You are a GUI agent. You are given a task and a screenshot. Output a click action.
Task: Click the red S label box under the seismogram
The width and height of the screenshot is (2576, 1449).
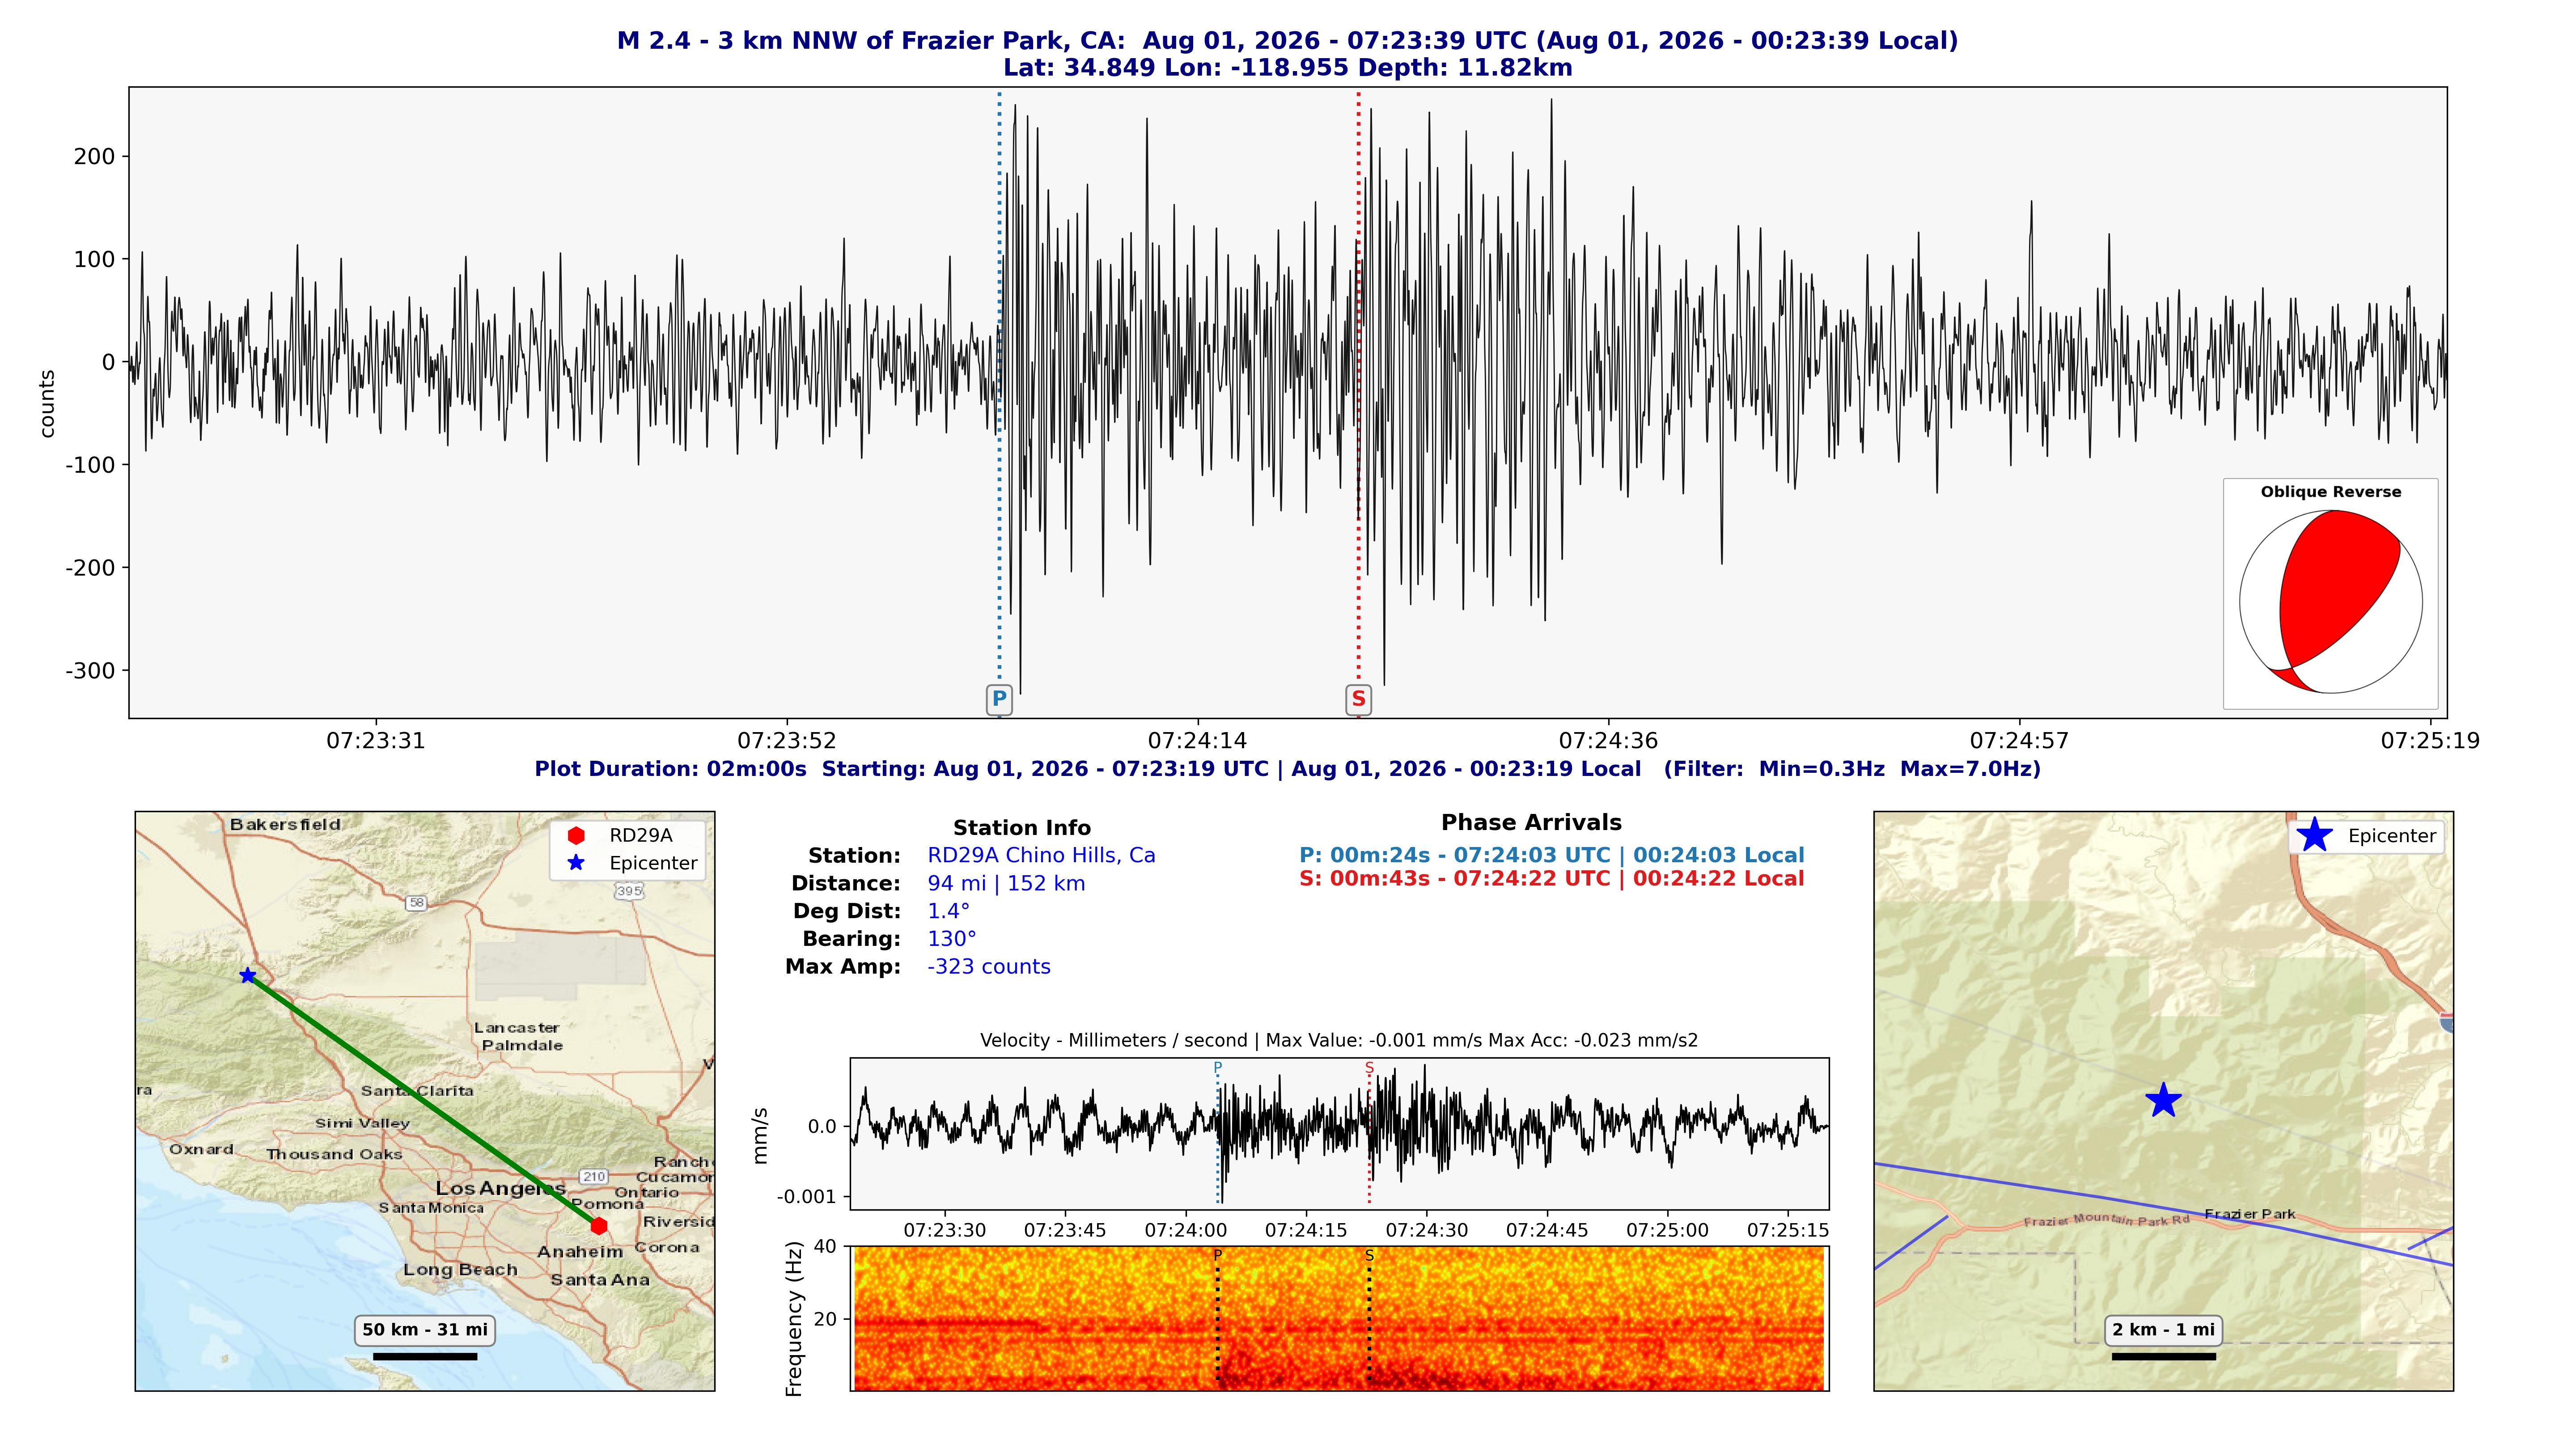pos(1358,699)
